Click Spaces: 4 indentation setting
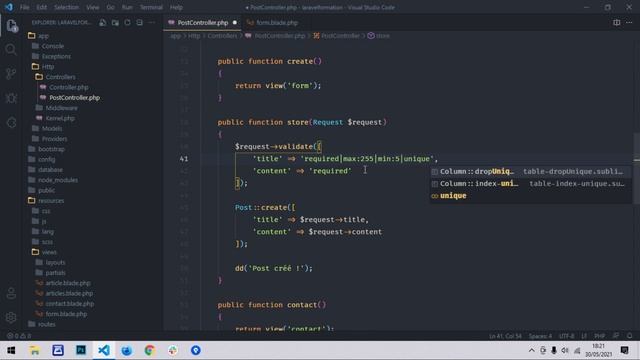 tap(540, 336)
